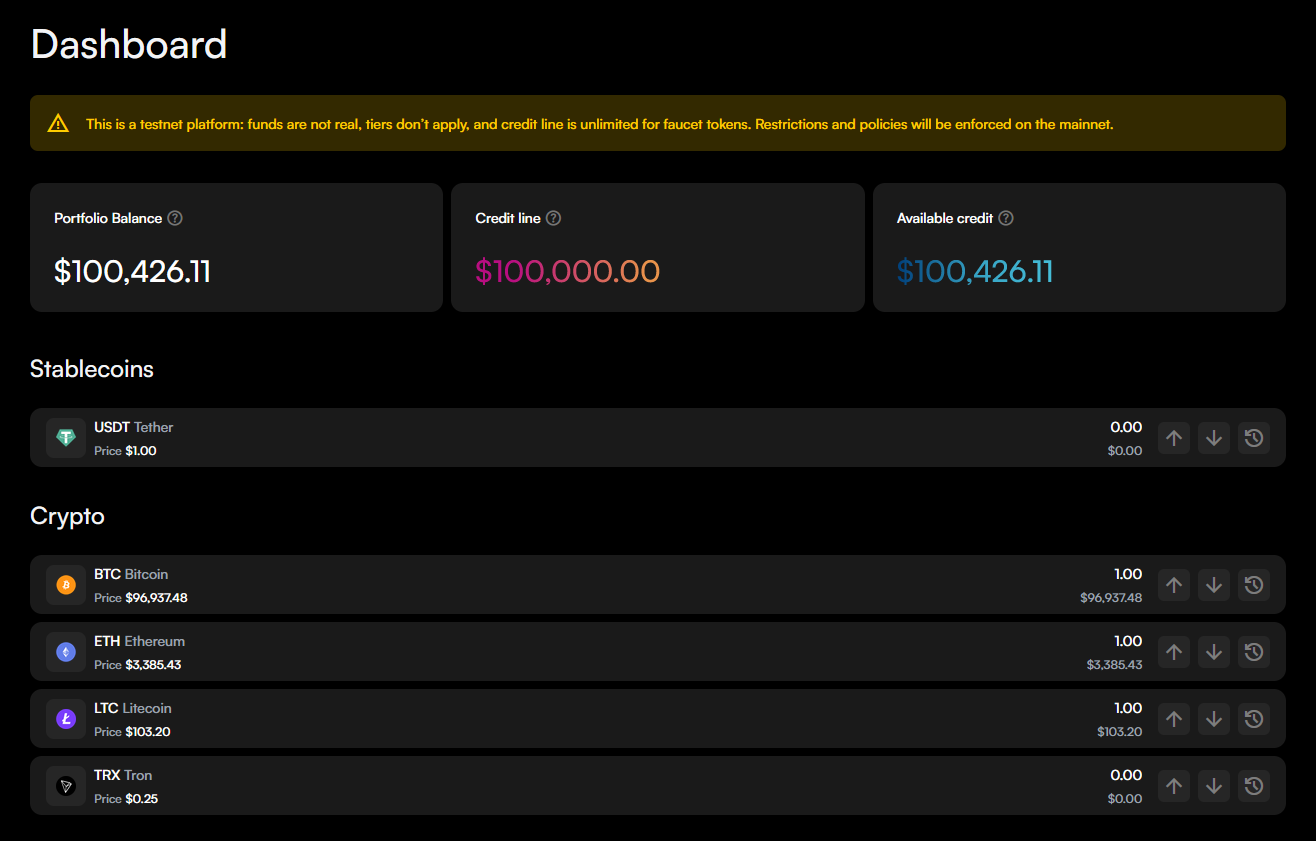This screenshot has width=1316, height=841.
Task: Click the up arrow in Litecoin row
Action: (x=1174, y=719)
